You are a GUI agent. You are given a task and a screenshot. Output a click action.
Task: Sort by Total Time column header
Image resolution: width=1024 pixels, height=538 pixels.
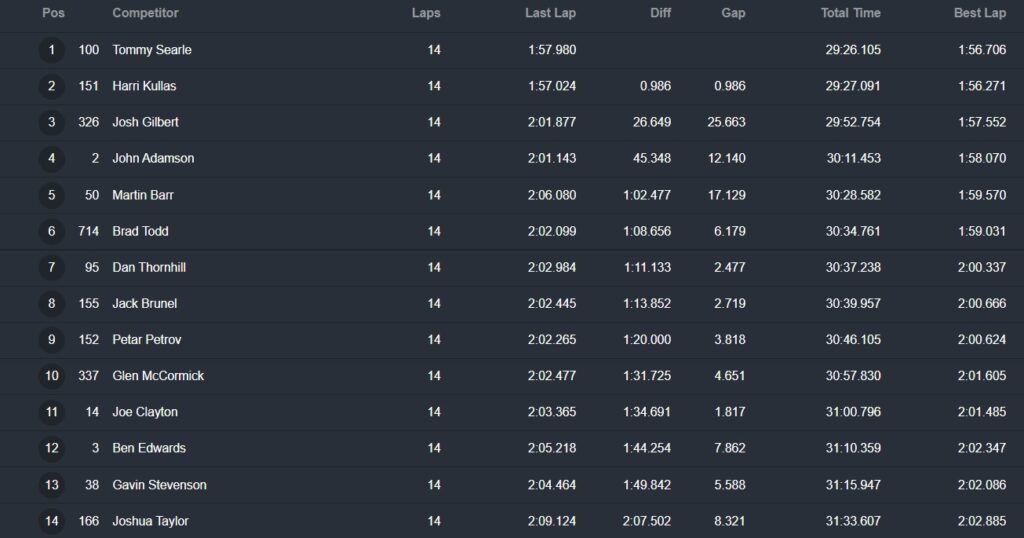(x=849, y=13)
